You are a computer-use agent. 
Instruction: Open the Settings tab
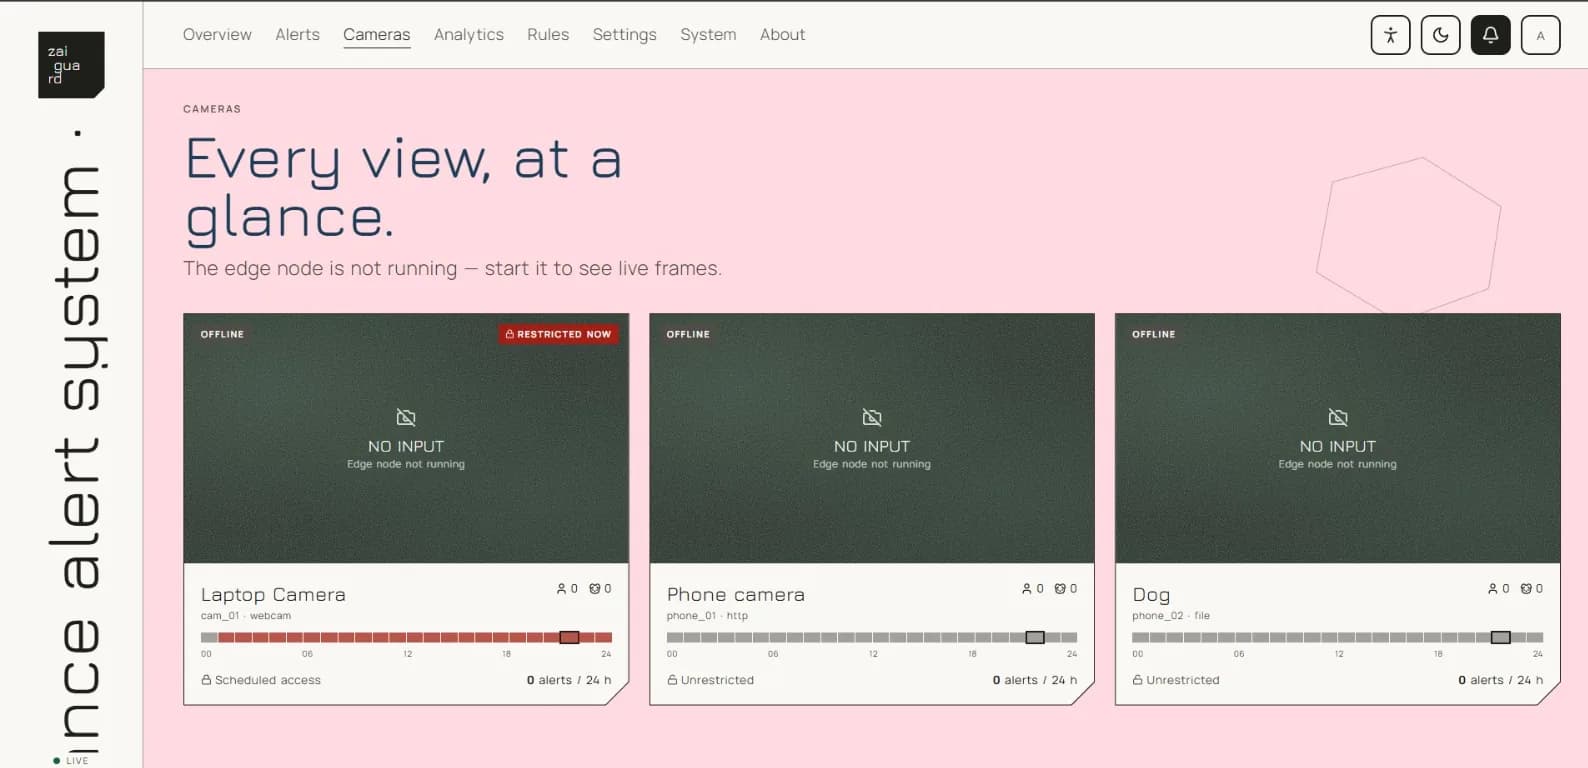(625, 35)
